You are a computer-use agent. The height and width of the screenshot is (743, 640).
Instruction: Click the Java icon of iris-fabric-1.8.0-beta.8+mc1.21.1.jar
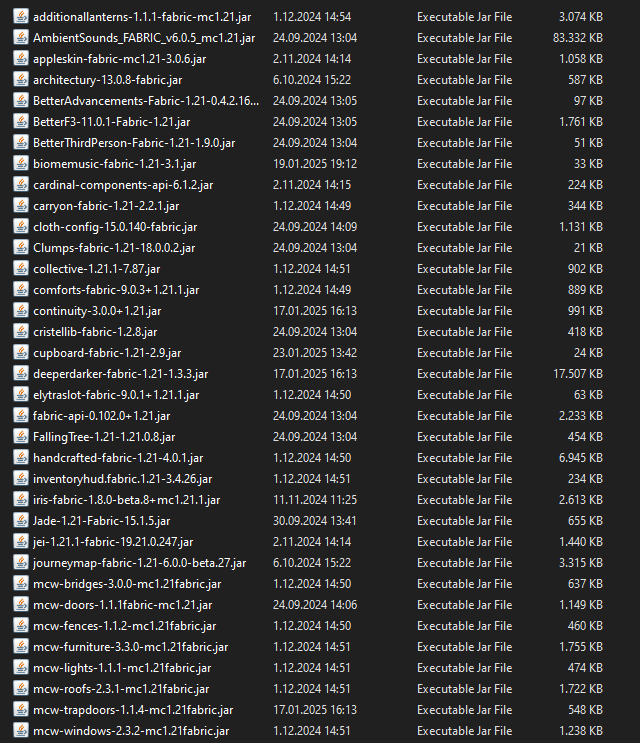(20, 500)
